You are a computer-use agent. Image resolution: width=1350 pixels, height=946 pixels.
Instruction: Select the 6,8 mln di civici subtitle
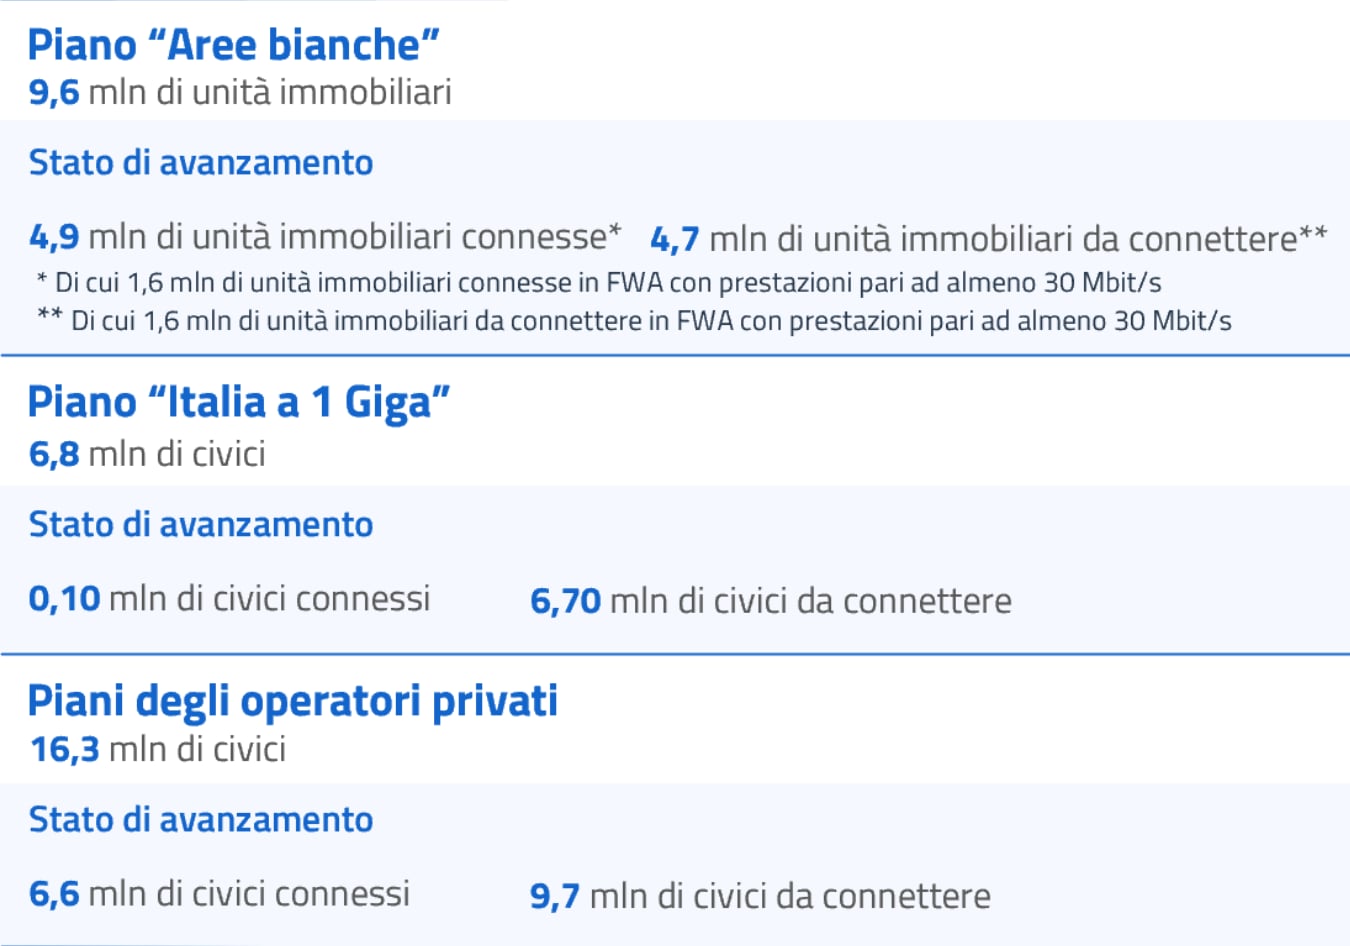(x=147, y=454)
